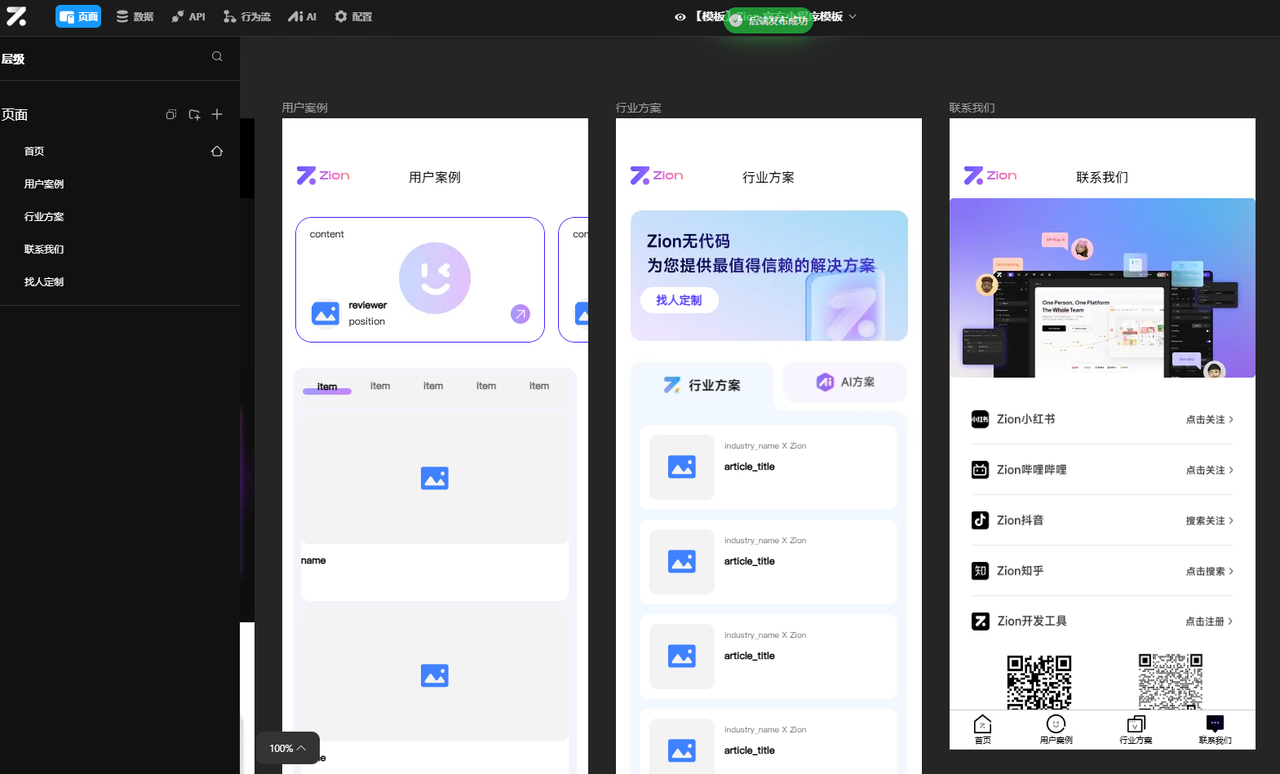Expand the template name dropdown chevron

point(851,17)
